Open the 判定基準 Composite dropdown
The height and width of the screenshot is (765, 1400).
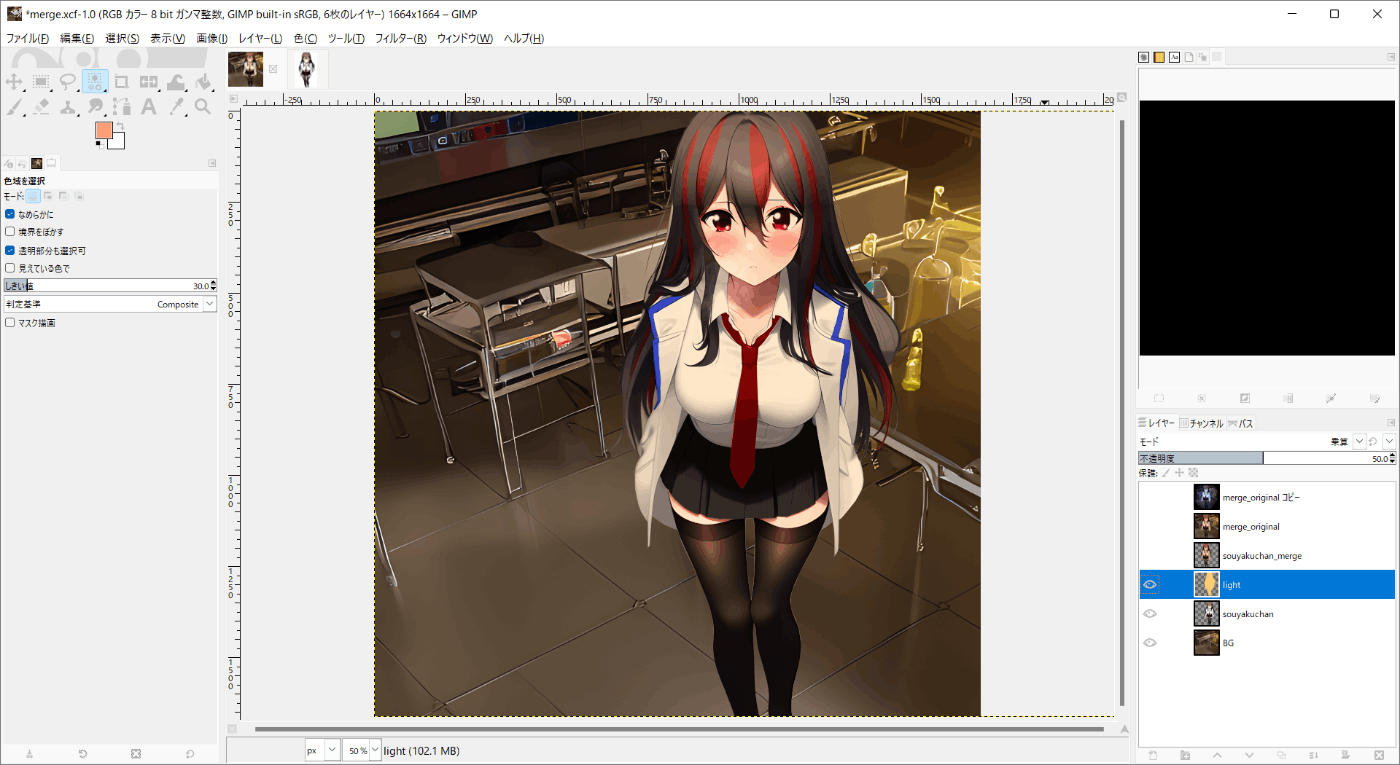[x=110, y=304]
